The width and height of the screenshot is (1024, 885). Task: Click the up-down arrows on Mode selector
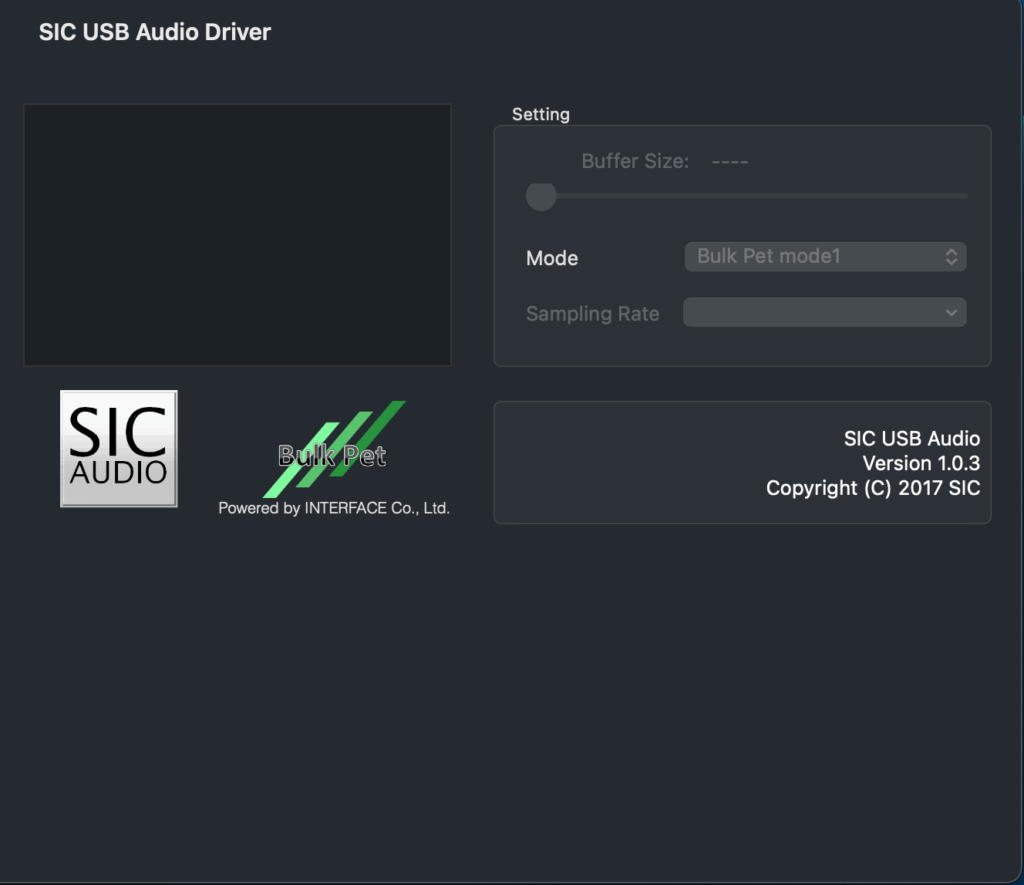pyautogui.click(x=951, y=257)
